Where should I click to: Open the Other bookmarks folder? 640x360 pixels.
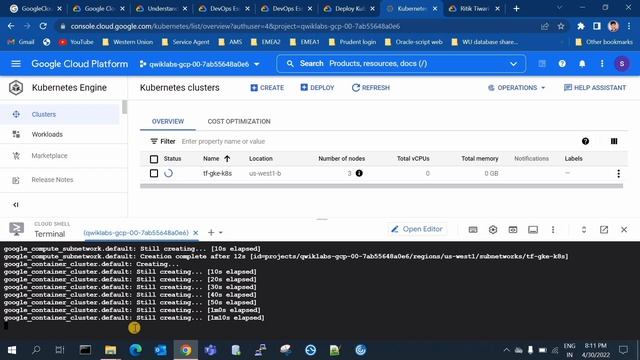coord(603,42)
